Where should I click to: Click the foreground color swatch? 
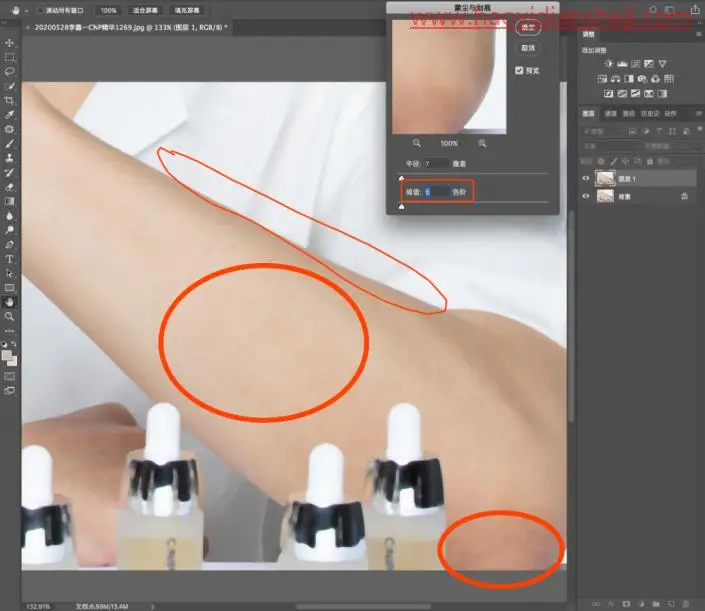[x=6, y=355]
